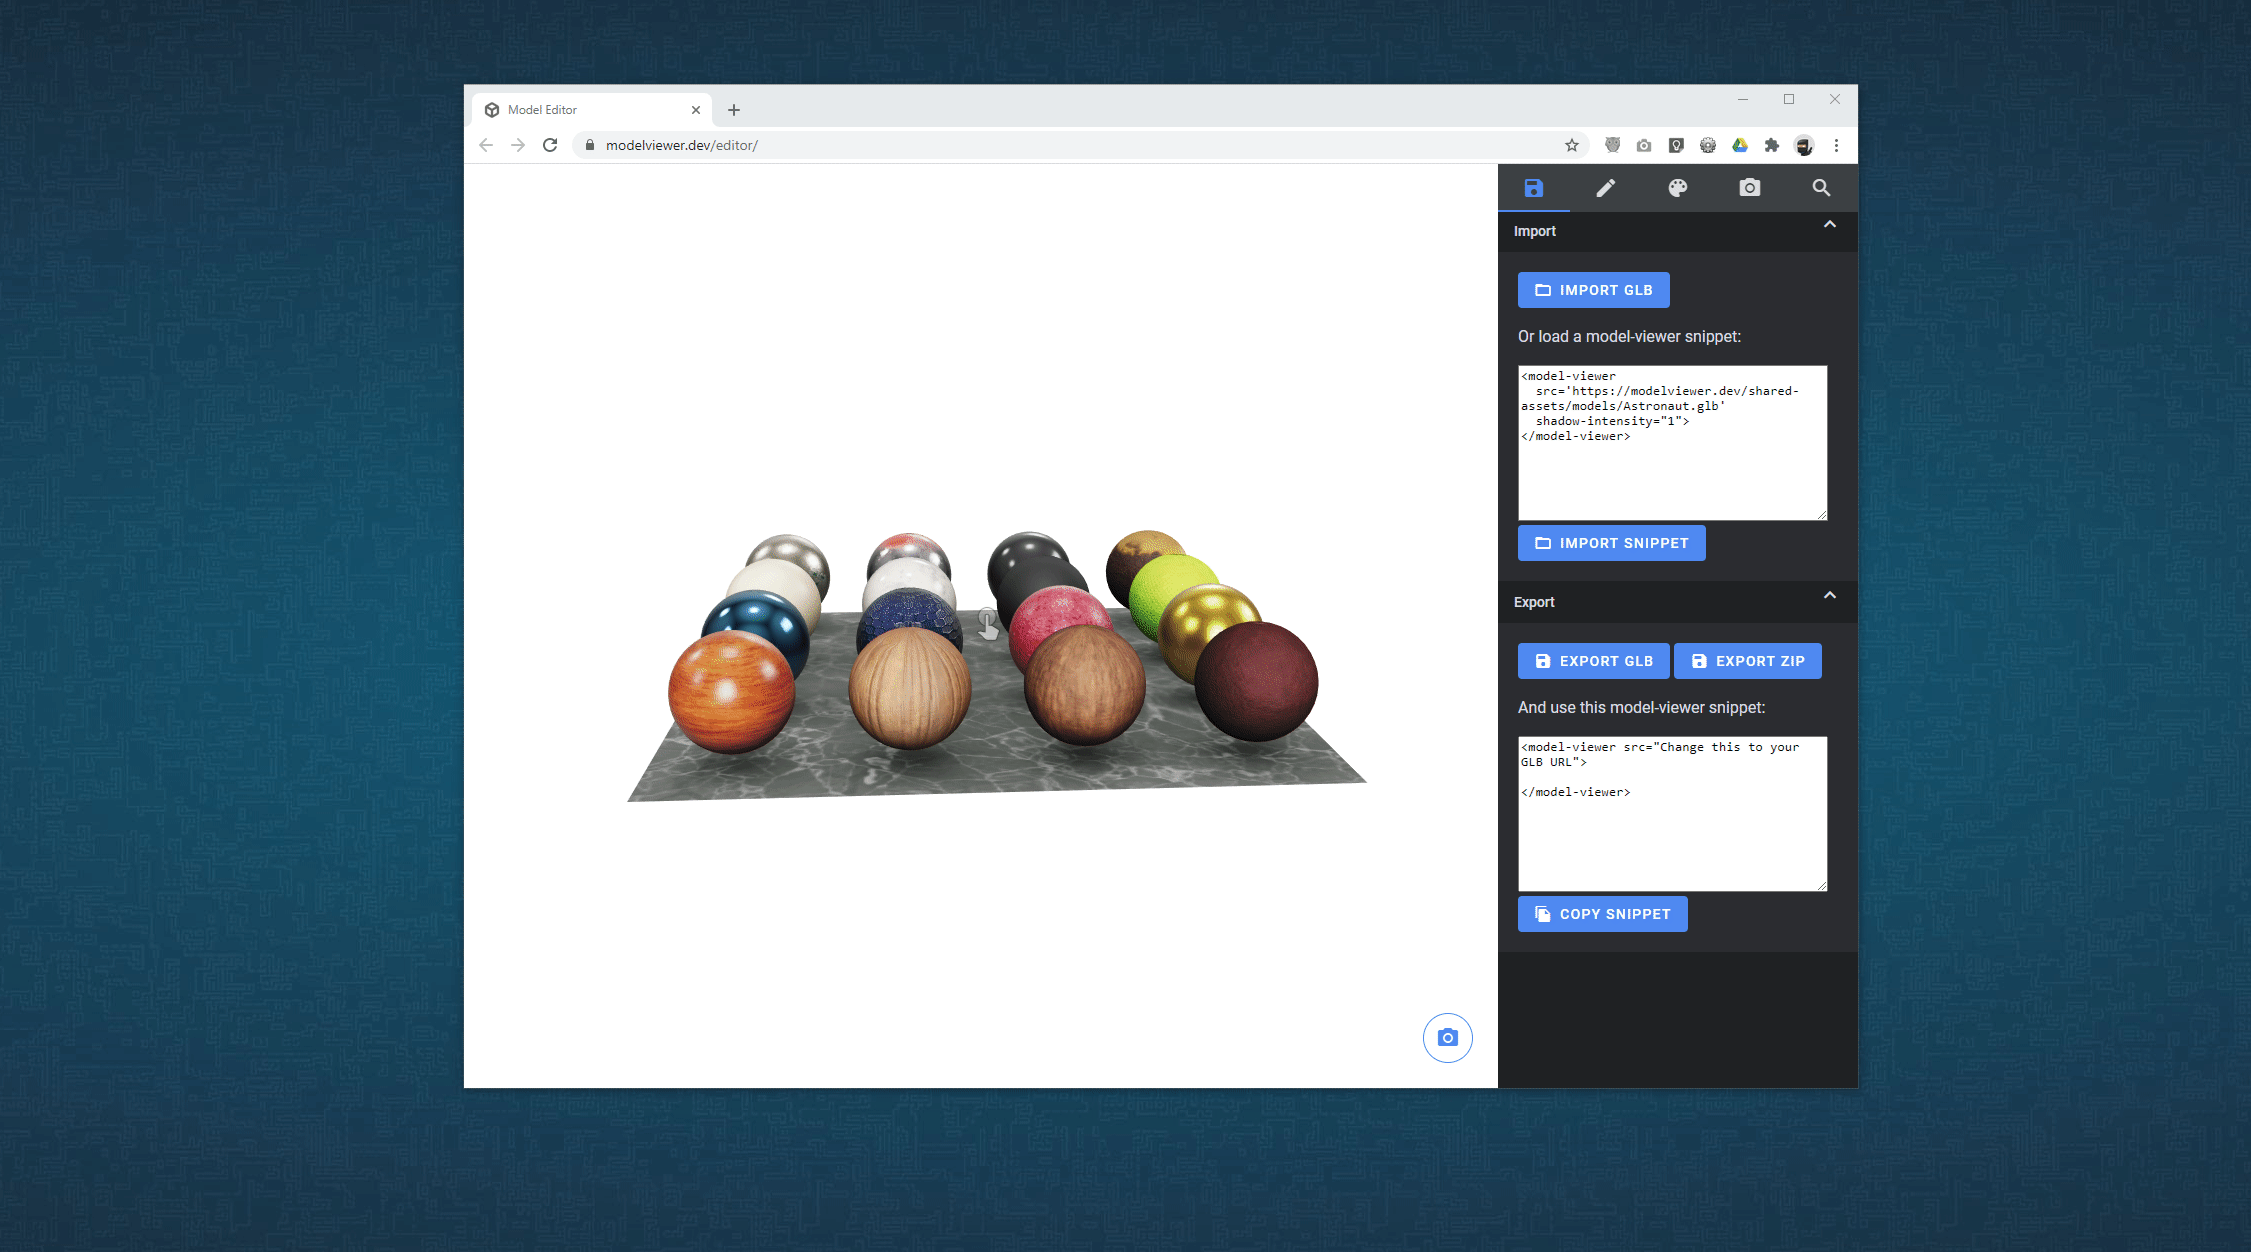
Task: Take a screenshot with round camera button
Action: [x=1447, y=1038]
